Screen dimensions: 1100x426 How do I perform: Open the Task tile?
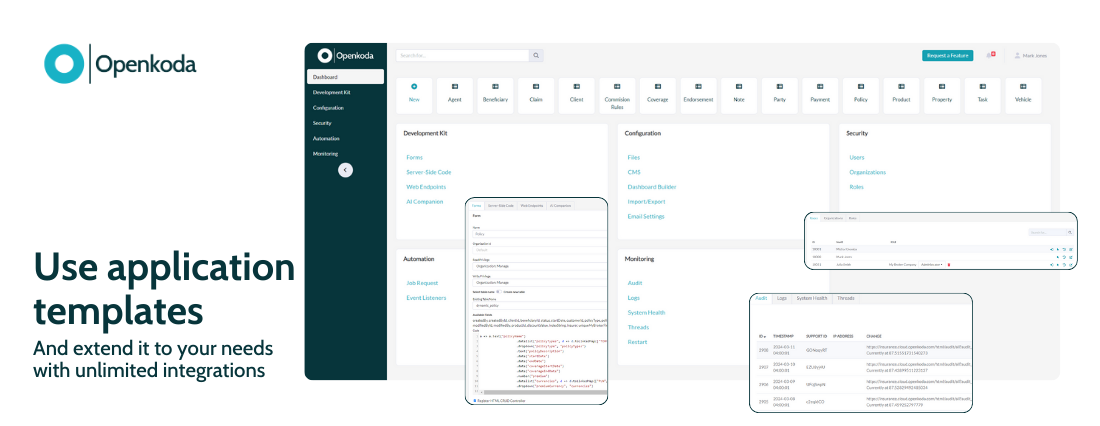coord(982,95)
